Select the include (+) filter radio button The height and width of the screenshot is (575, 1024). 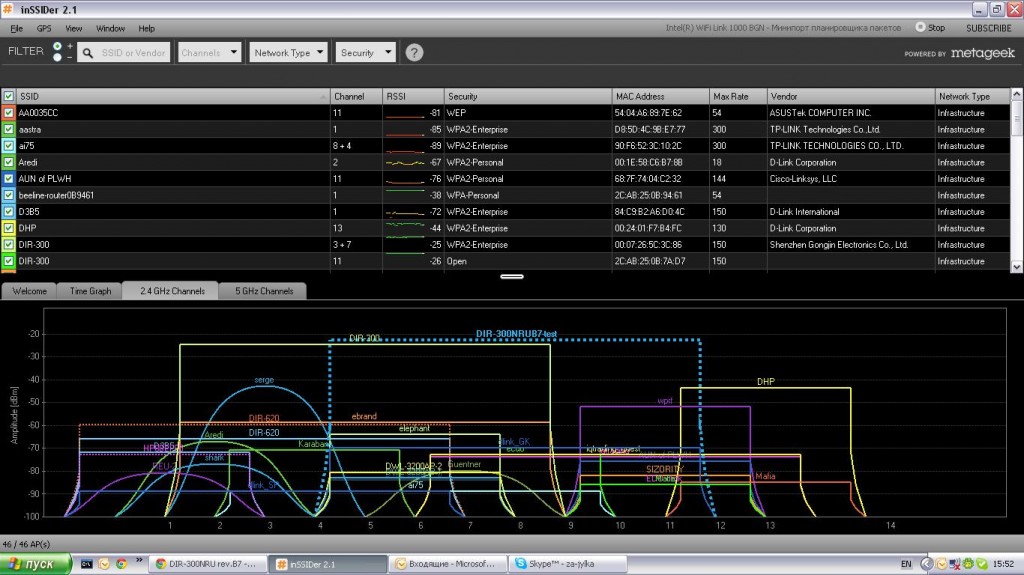point(57,46)
